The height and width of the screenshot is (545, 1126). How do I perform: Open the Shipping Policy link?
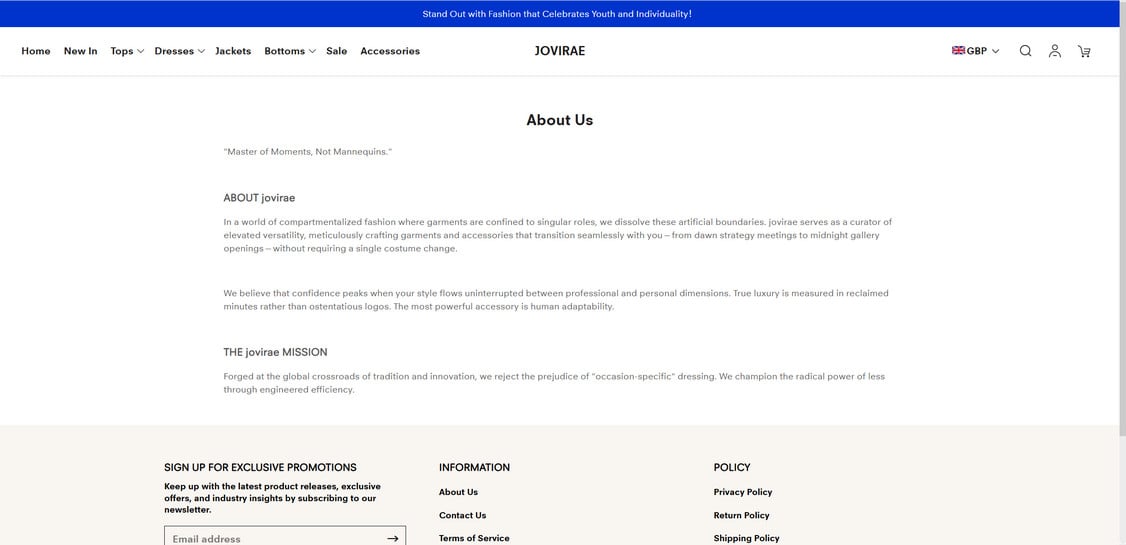[746, 538]
